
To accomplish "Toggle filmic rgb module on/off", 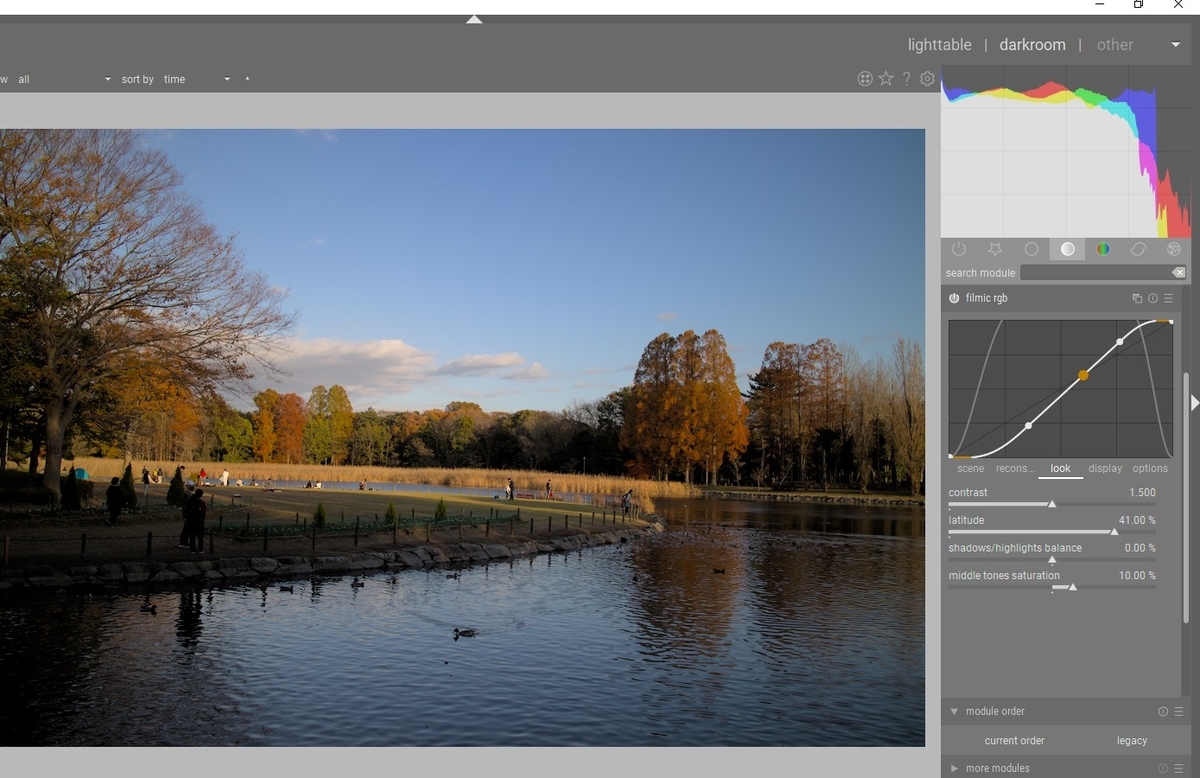I will click(x=954, y=298).
